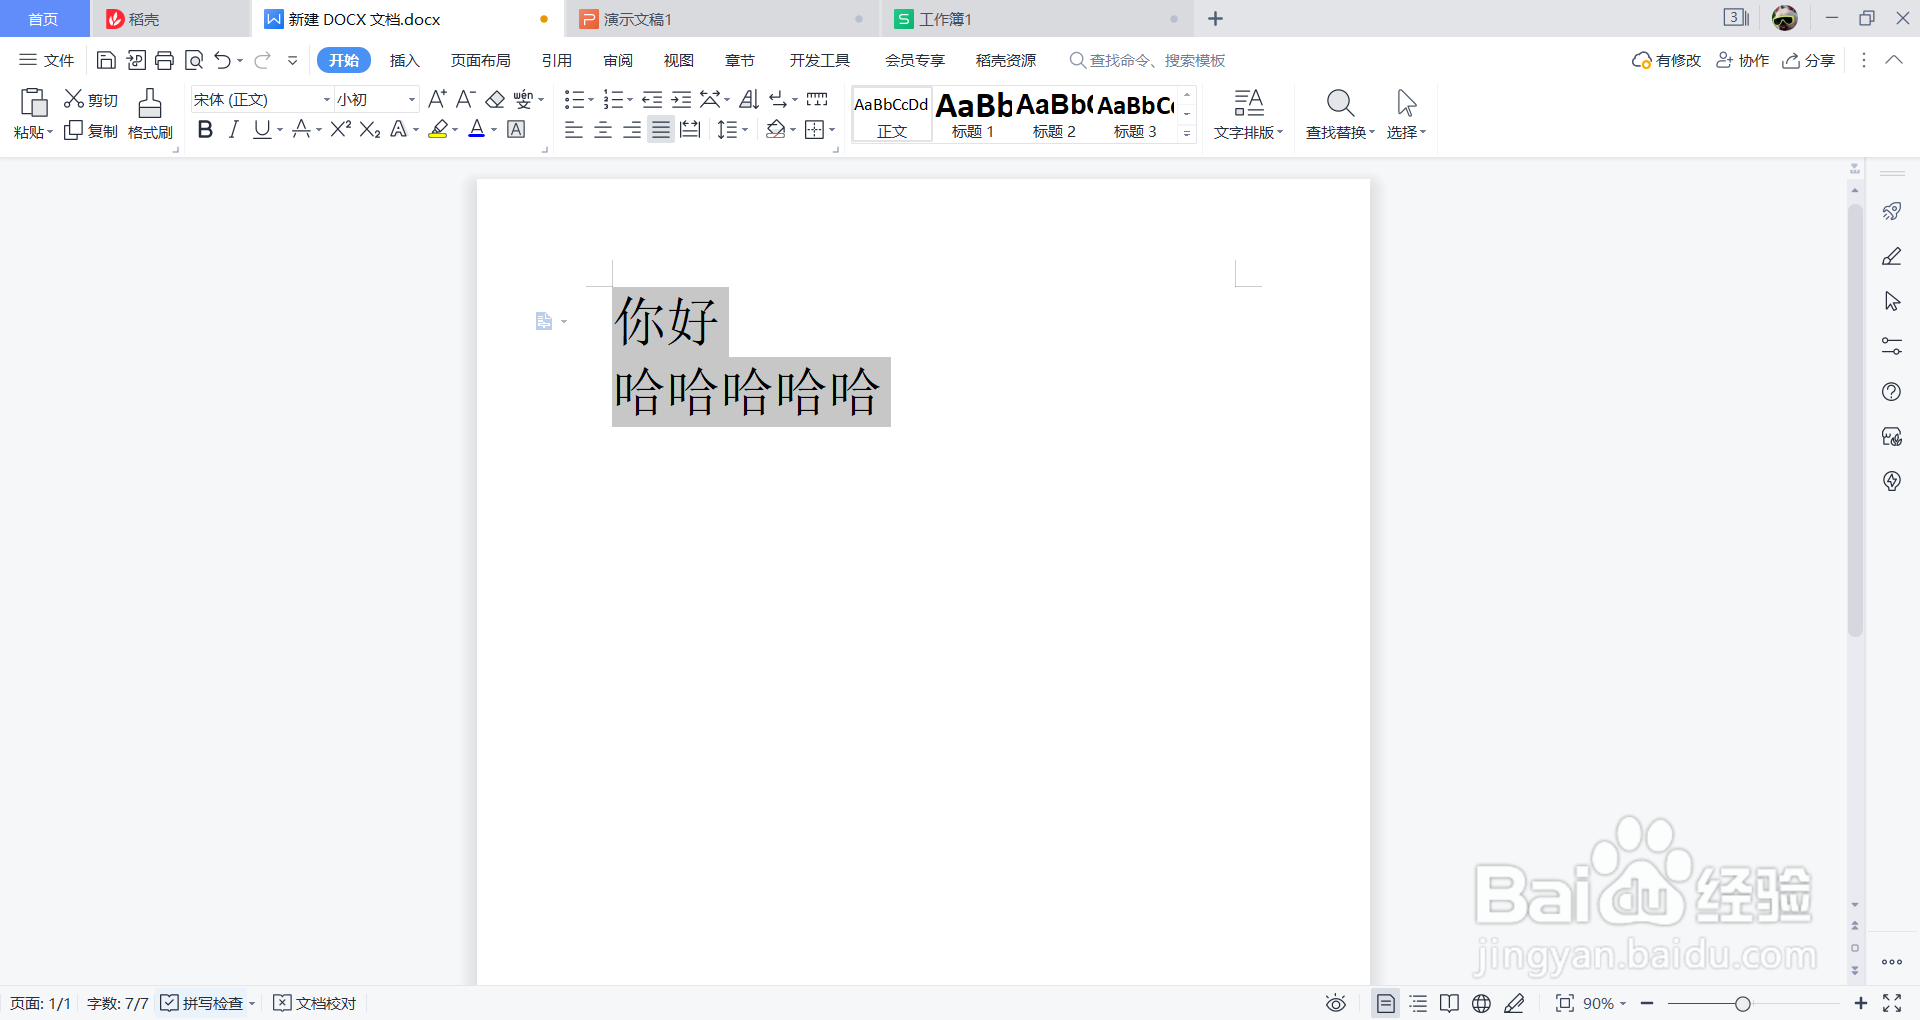Image resolution: width=1920 pixels, height=1020 pixels.
Task: Click the zoom slider handle
Action: click(1743, 1003)
